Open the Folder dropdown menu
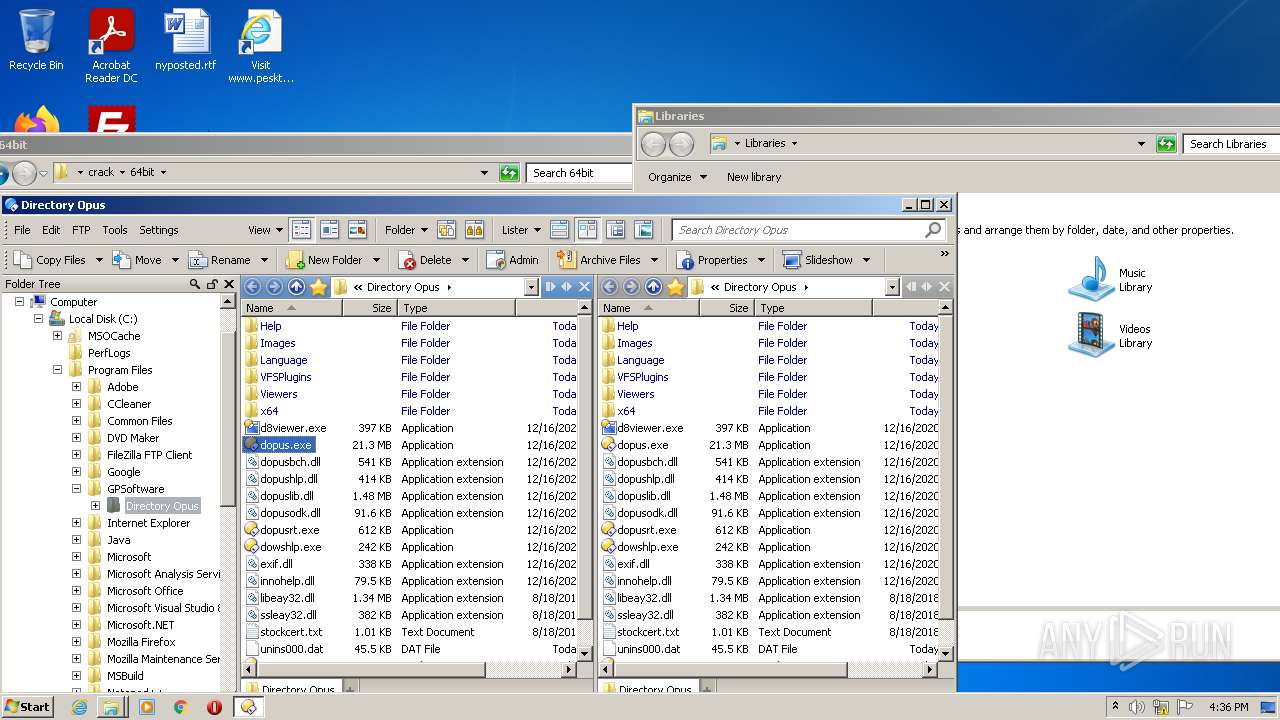The height and width of the screenshot is (720, 1280). 406,230
